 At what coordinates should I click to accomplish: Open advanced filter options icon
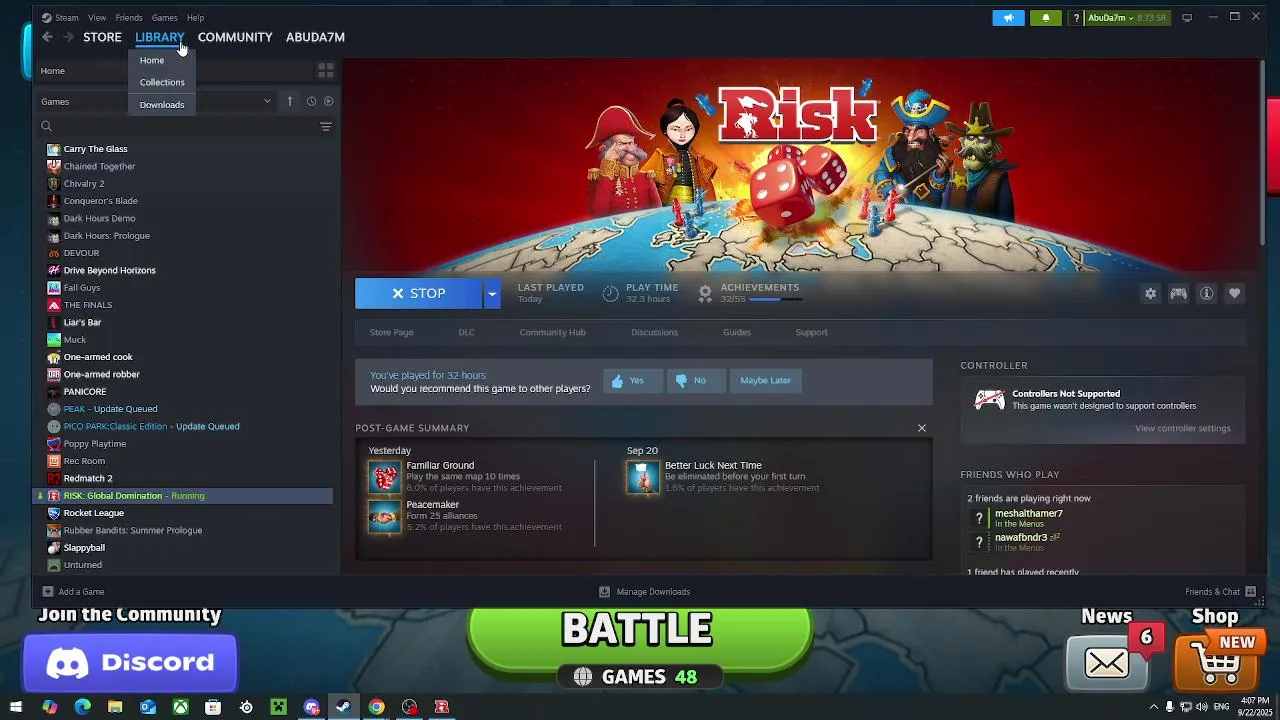point(325,126)
